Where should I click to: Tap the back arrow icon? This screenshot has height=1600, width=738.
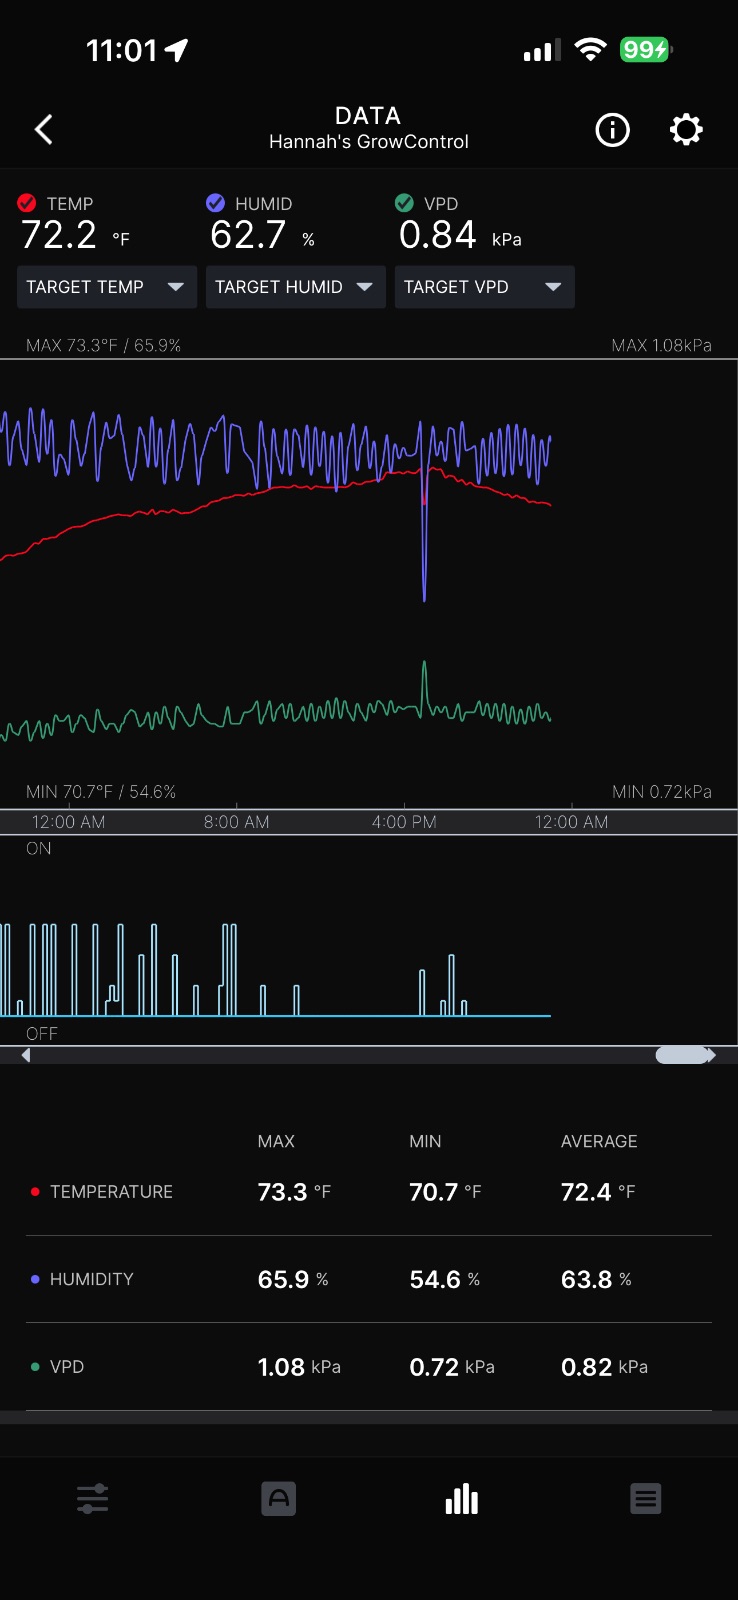pyautogui.click(x=43, y=129)
